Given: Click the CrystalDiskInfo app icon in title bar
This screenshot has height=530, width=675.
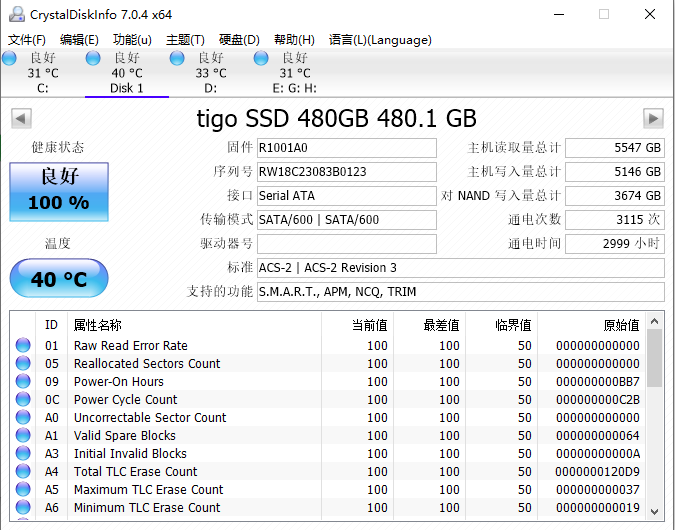Looking at the screenshot, I should [17, 14].
